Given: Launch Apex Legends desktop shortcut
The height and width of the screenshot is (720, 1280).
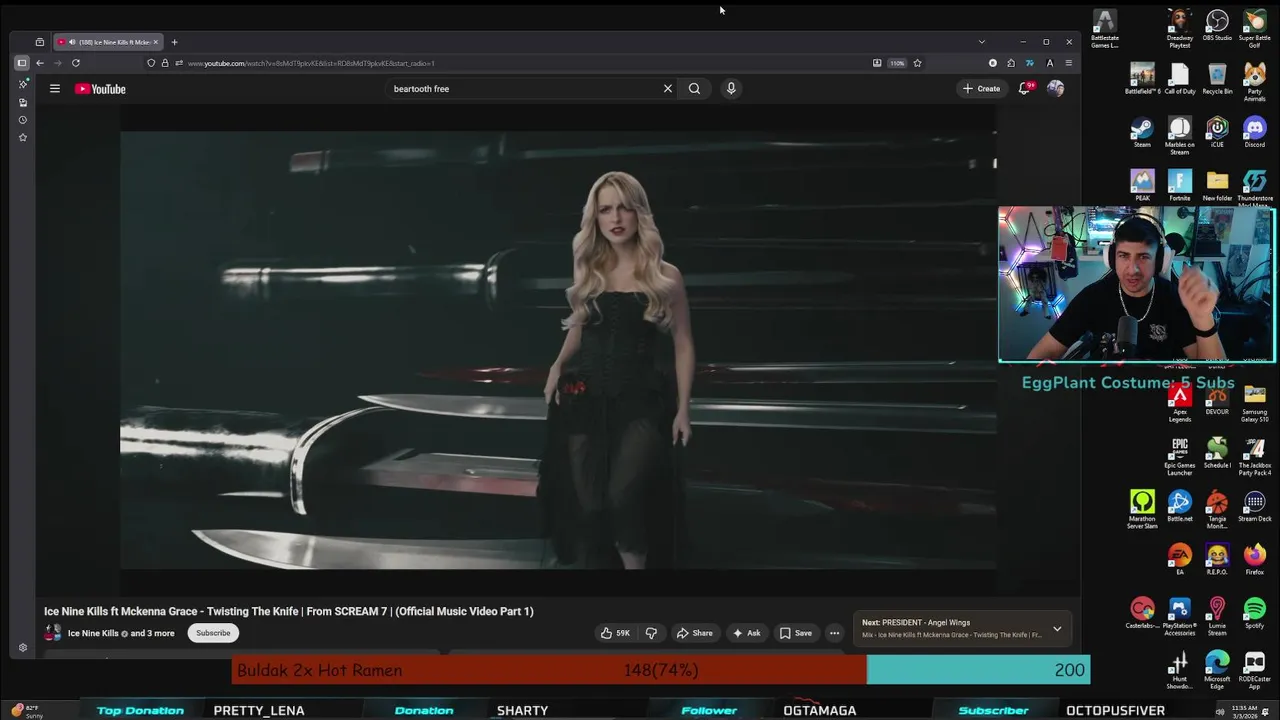Looking at the screenshot, I should [x=1180, y=403].
